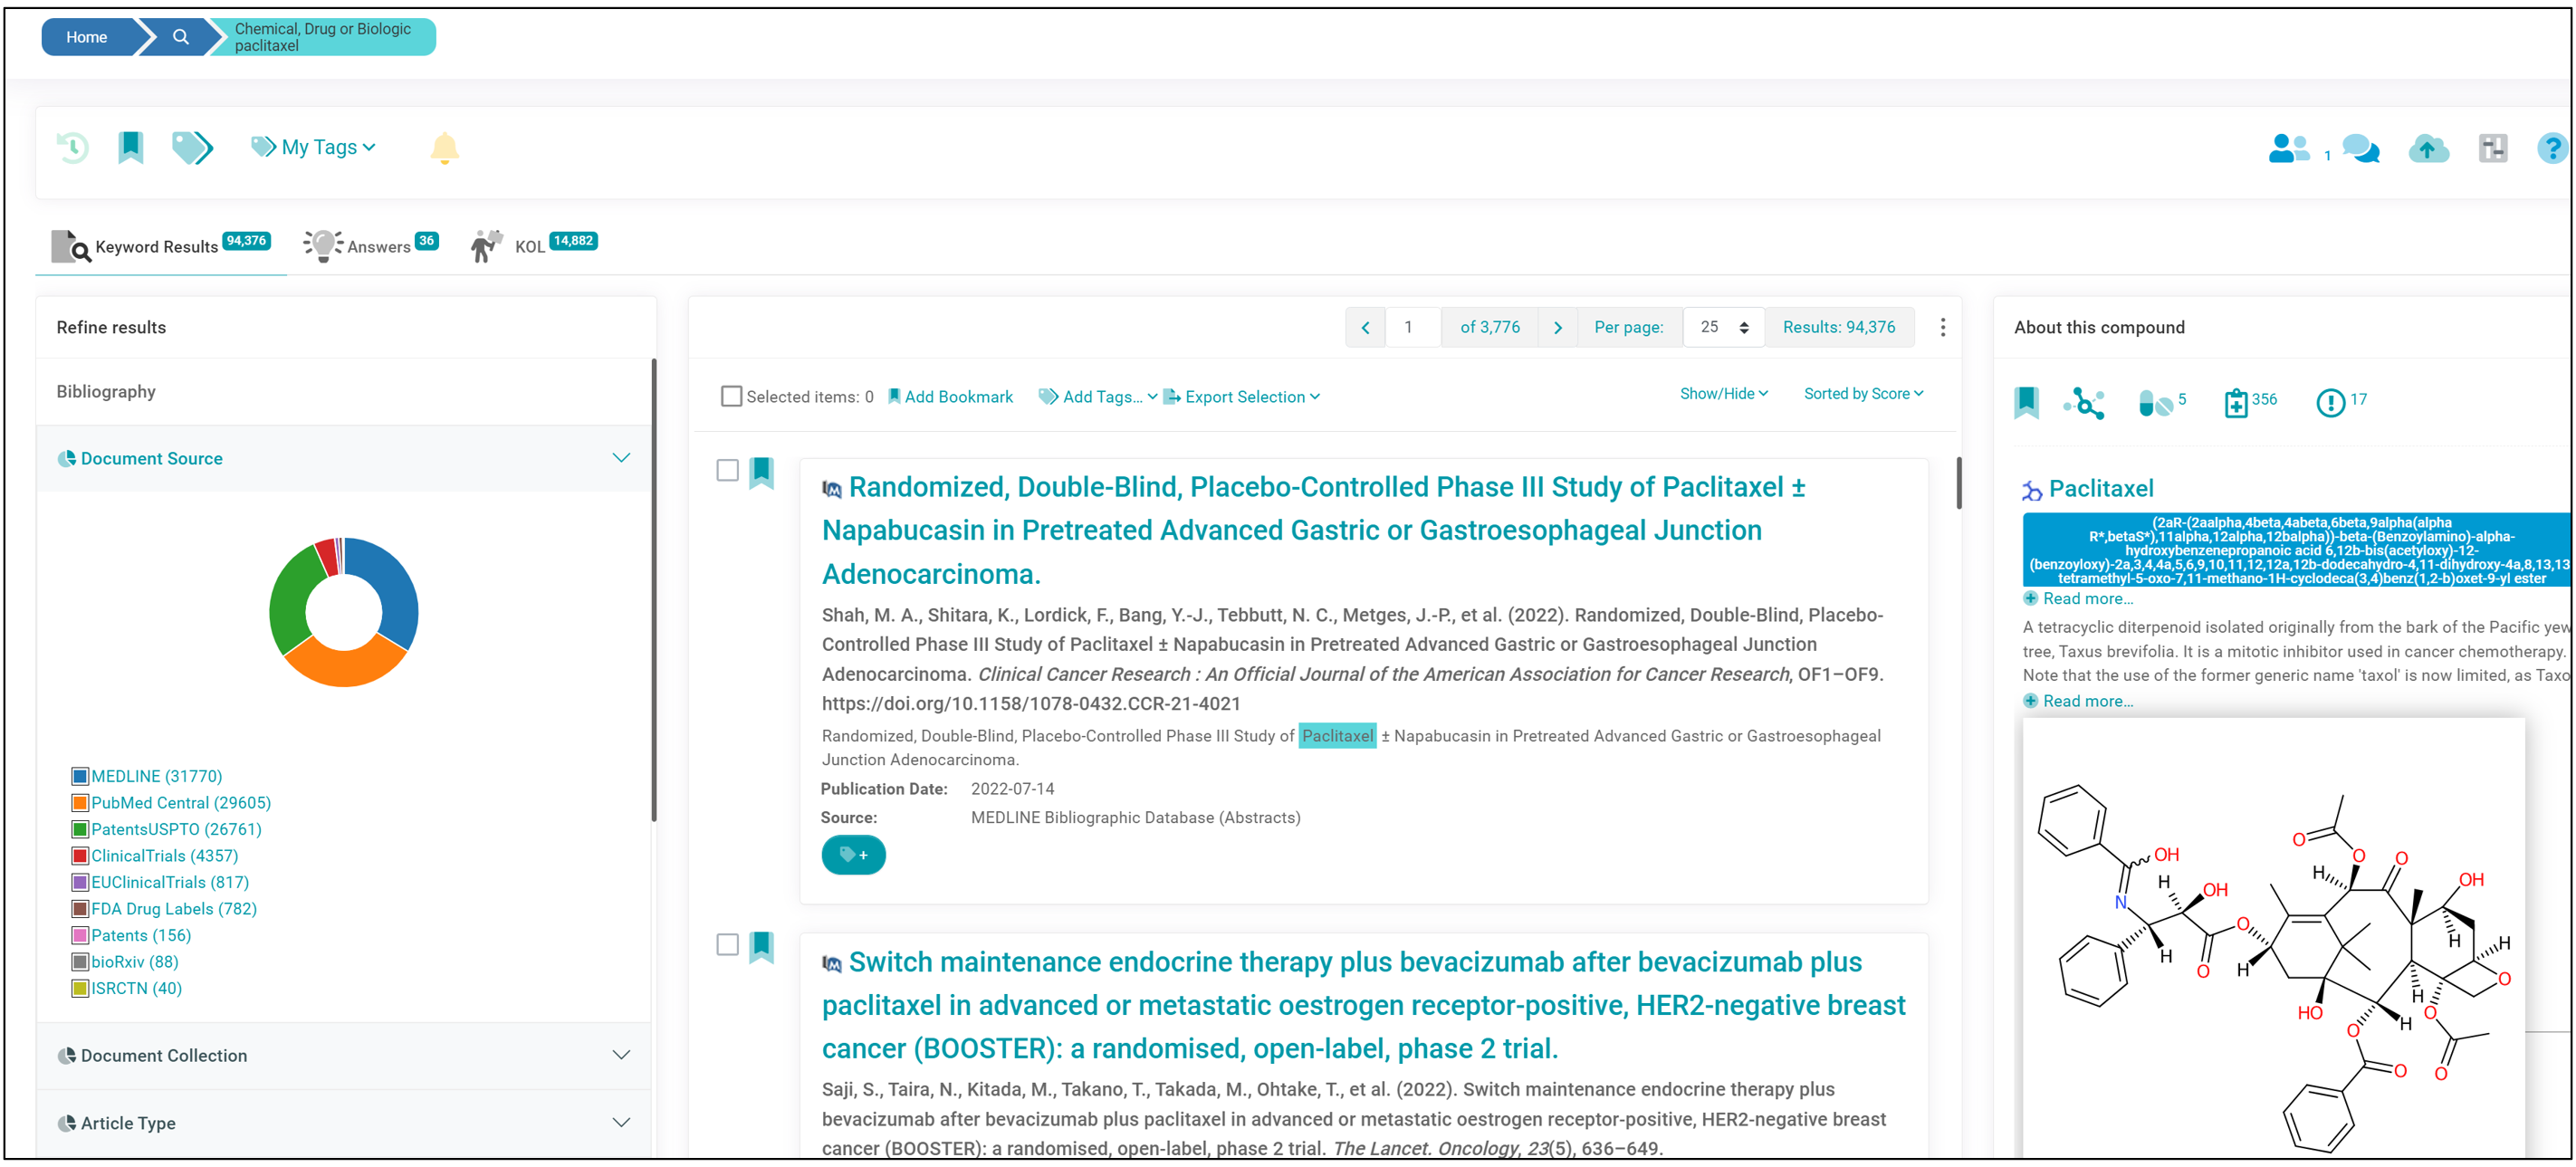
Task: Expand the Document Collection section
Action: pos(621,1055)
